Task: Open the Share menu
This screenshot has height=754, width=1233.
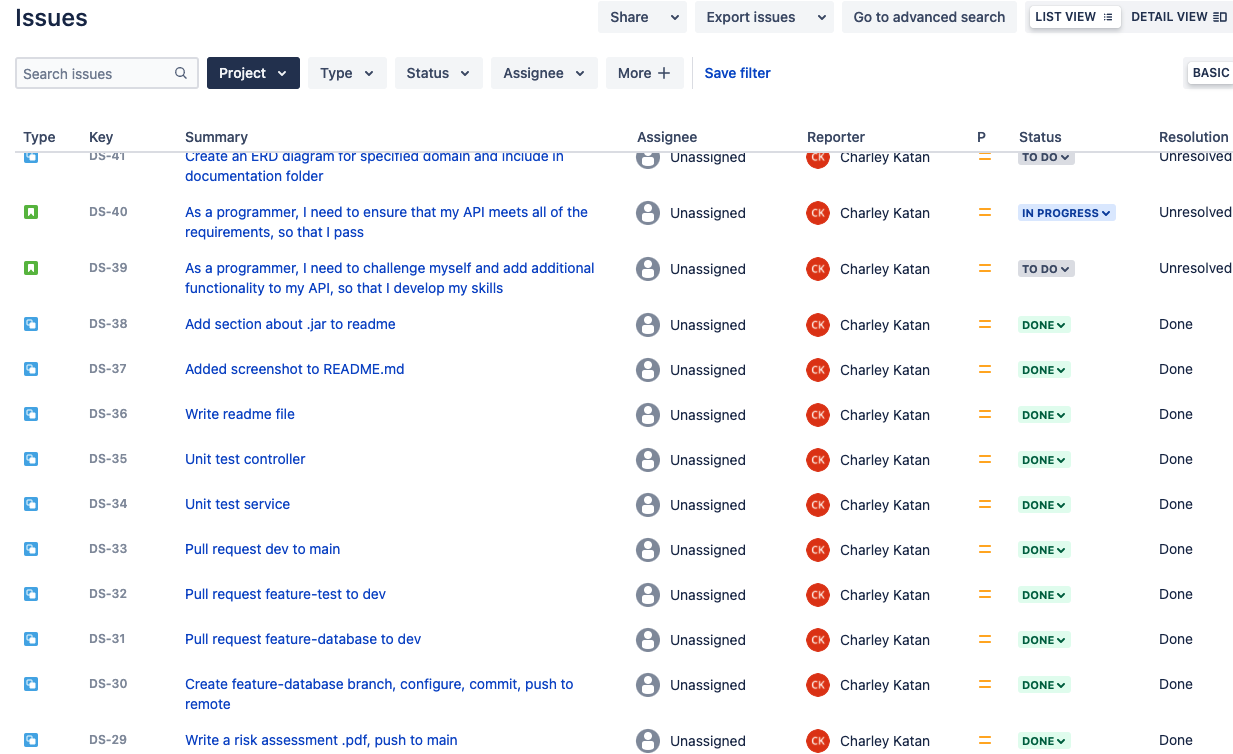Action: 642,16
